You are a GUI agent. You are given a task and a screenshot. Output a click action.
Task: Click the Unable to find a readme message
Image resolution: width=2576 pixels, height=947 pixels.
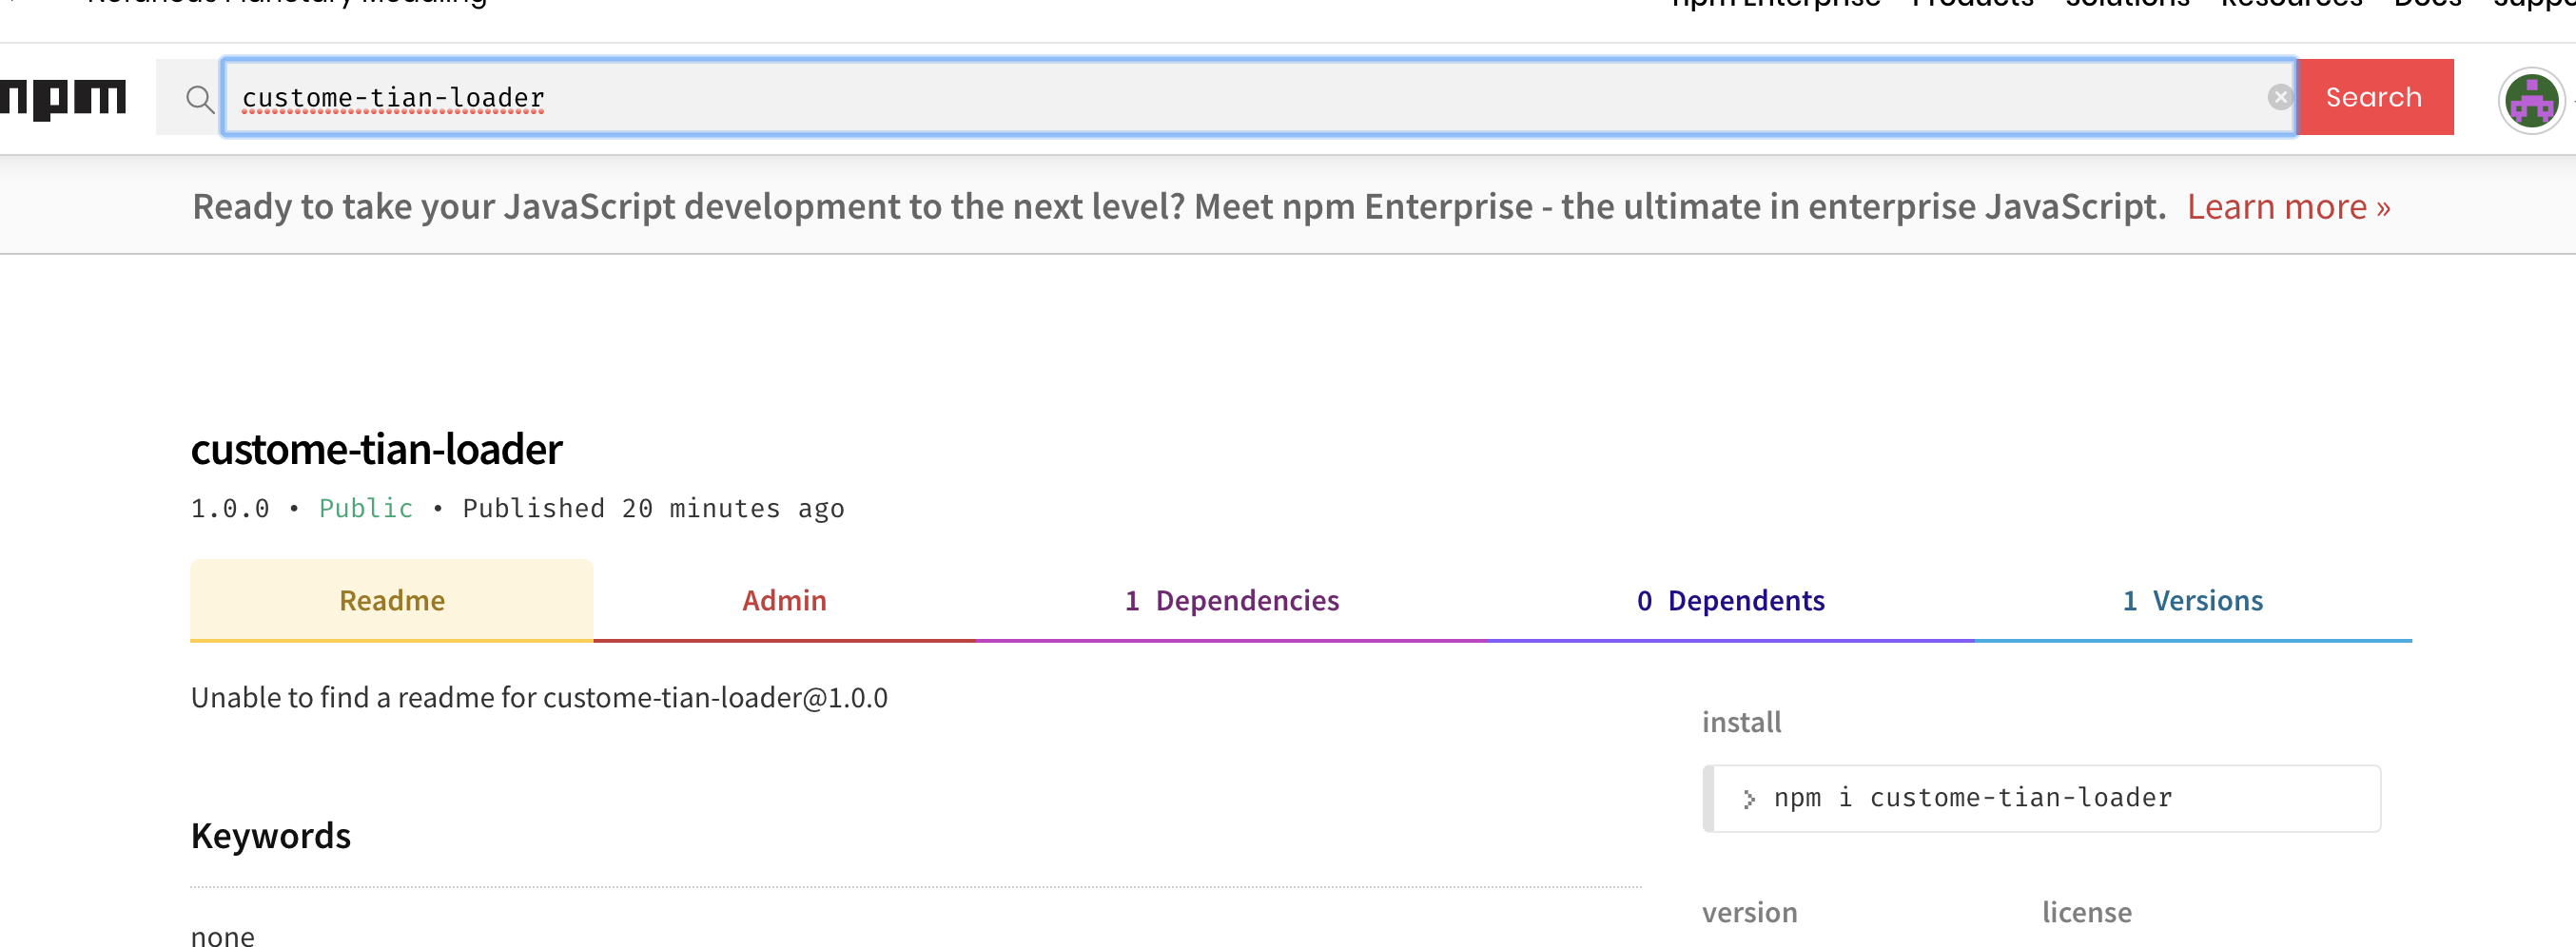coord(539,697)
